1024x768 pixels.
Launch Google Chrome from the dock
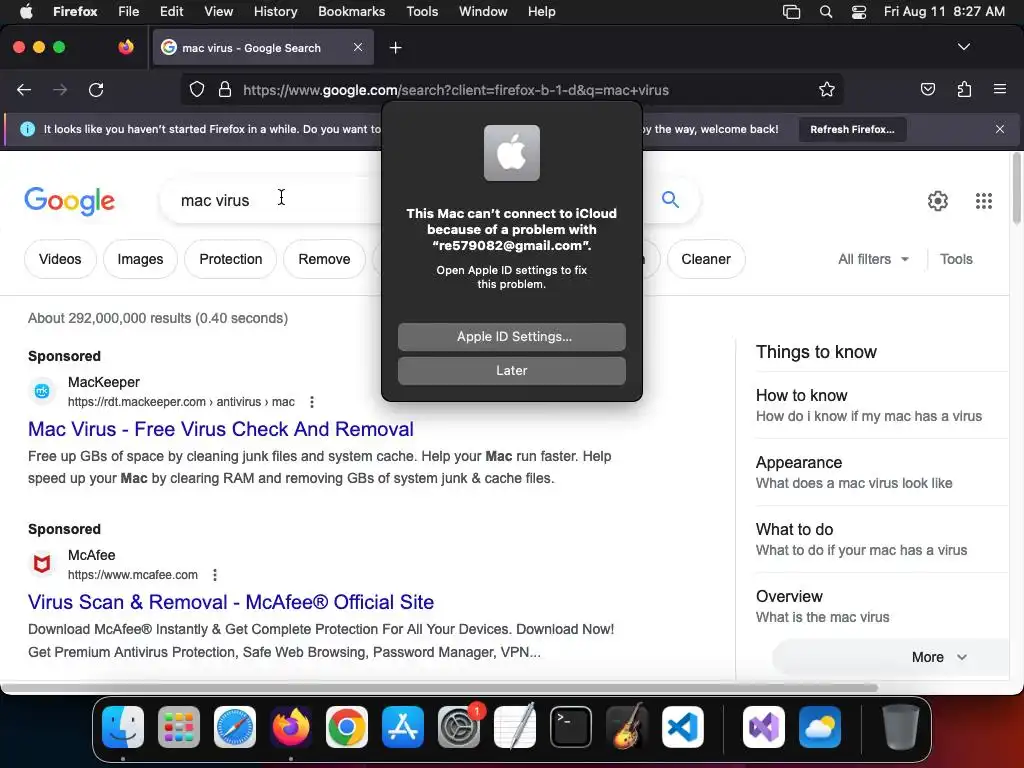[x=347, y=727]
